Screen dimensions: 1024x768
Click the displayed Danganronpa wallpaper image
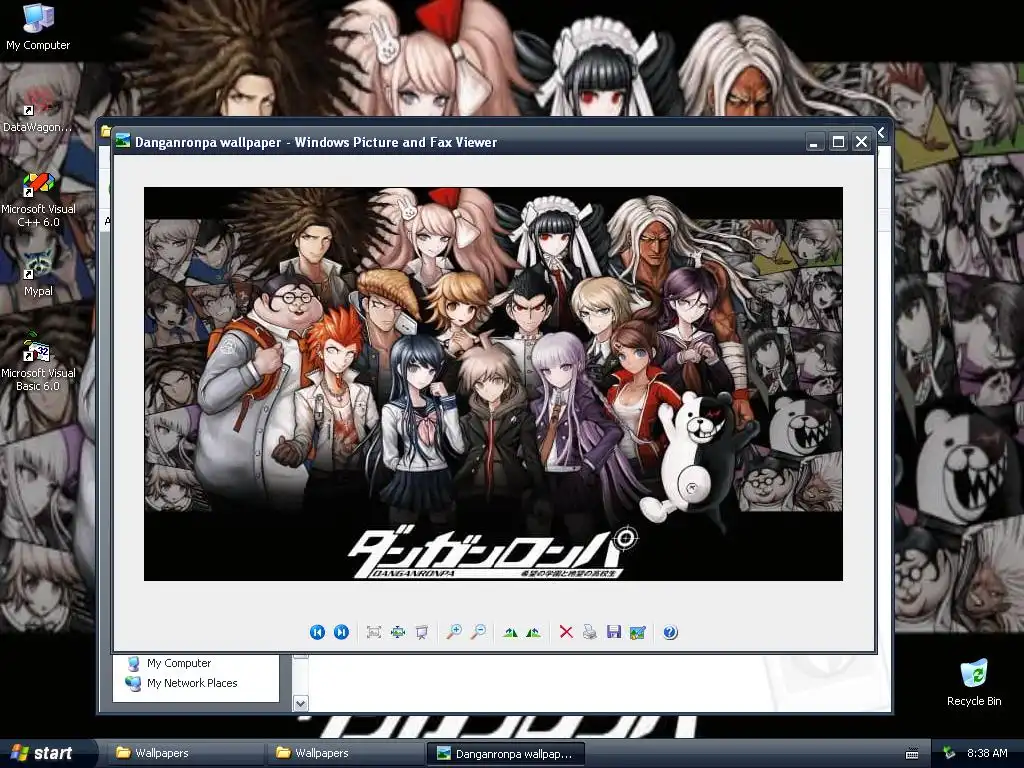point(493,384)
